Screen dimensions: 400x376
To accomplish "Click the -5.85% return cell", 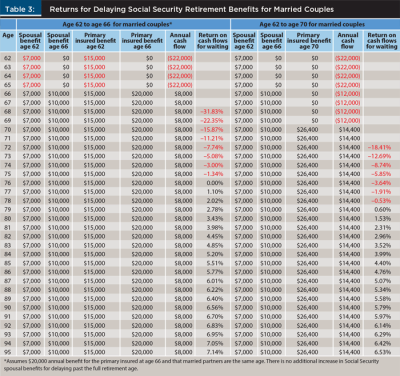I will 381,174.
